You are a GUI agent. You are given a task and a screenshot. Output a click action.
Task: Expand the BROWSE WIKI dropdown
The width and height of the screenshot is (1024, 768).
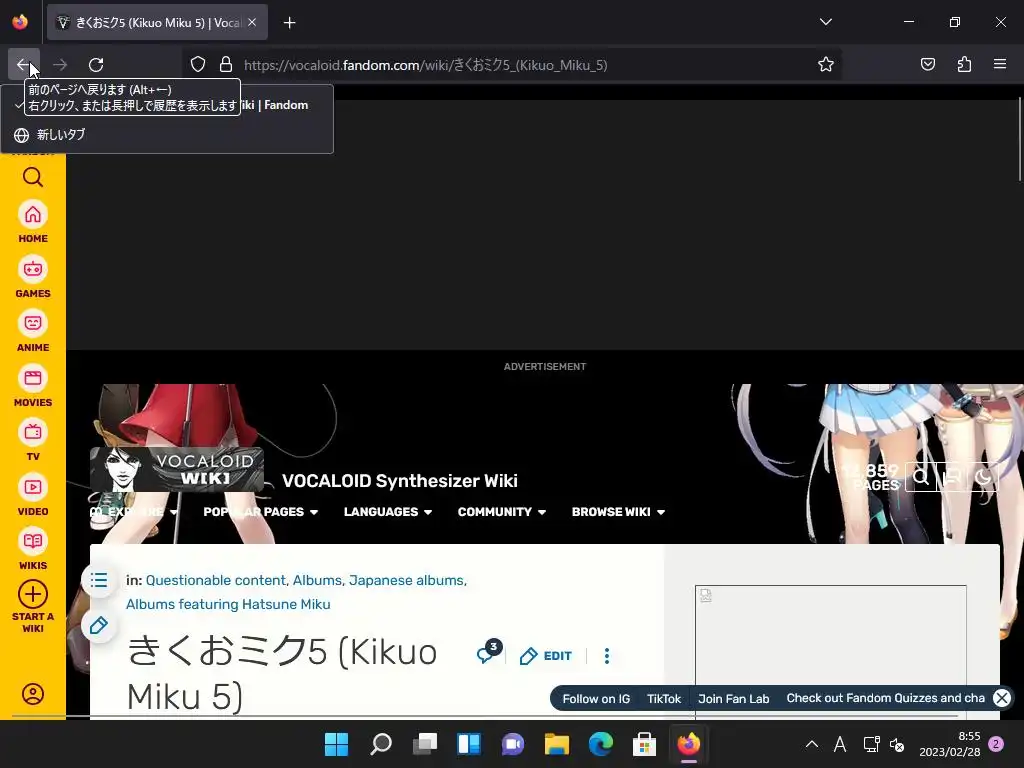coord(618,512)
